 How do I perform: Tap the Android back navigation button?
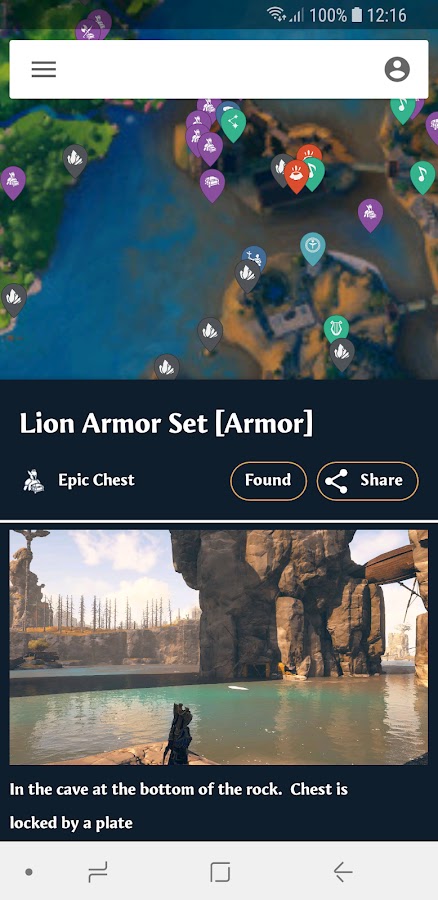(x=343, y=872)
